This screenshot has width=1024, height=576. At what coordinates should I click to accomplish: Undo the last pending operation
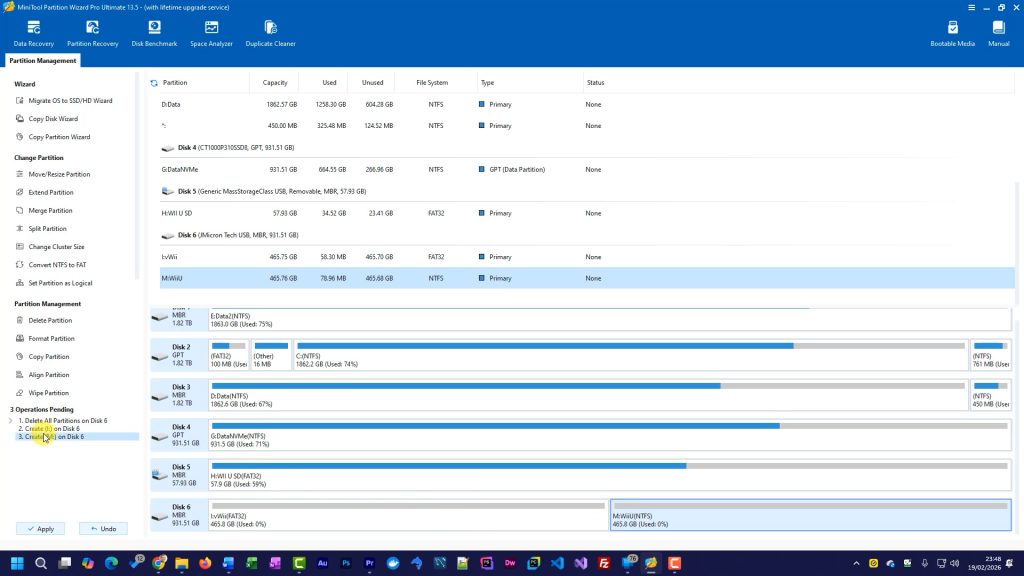point(103,528)
